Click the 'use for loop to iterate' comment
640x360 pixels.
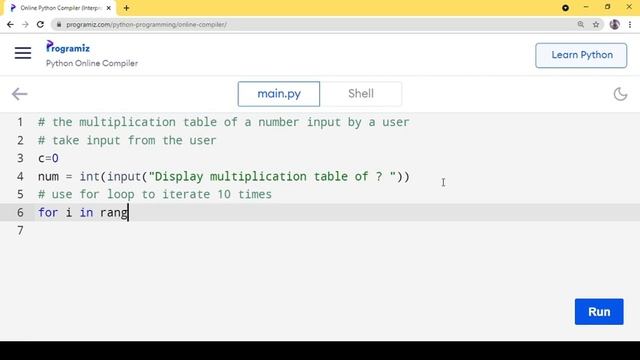coord(155,194)
